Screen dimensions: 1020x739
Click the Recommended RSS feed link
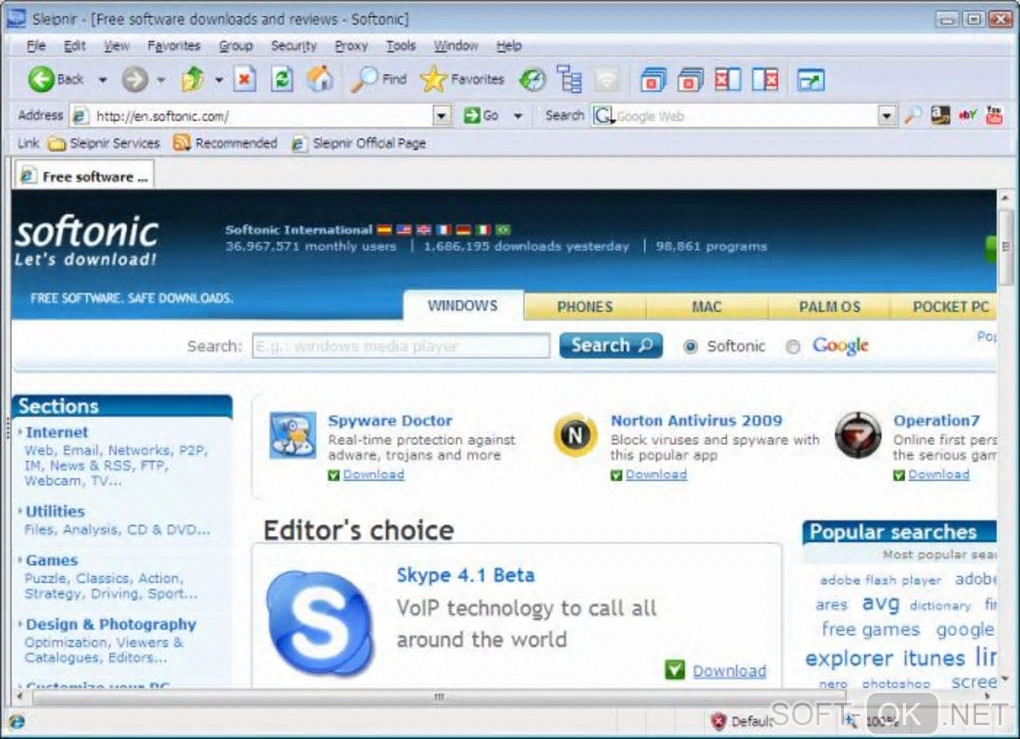(225, 143)
